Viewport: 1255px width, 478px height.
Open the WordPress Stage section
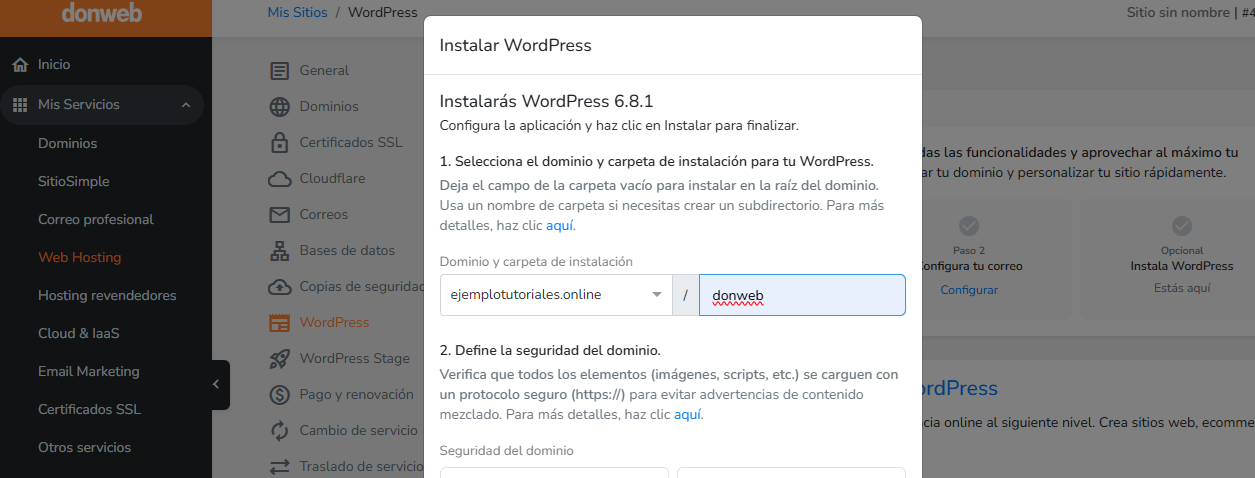coord(354,359)
